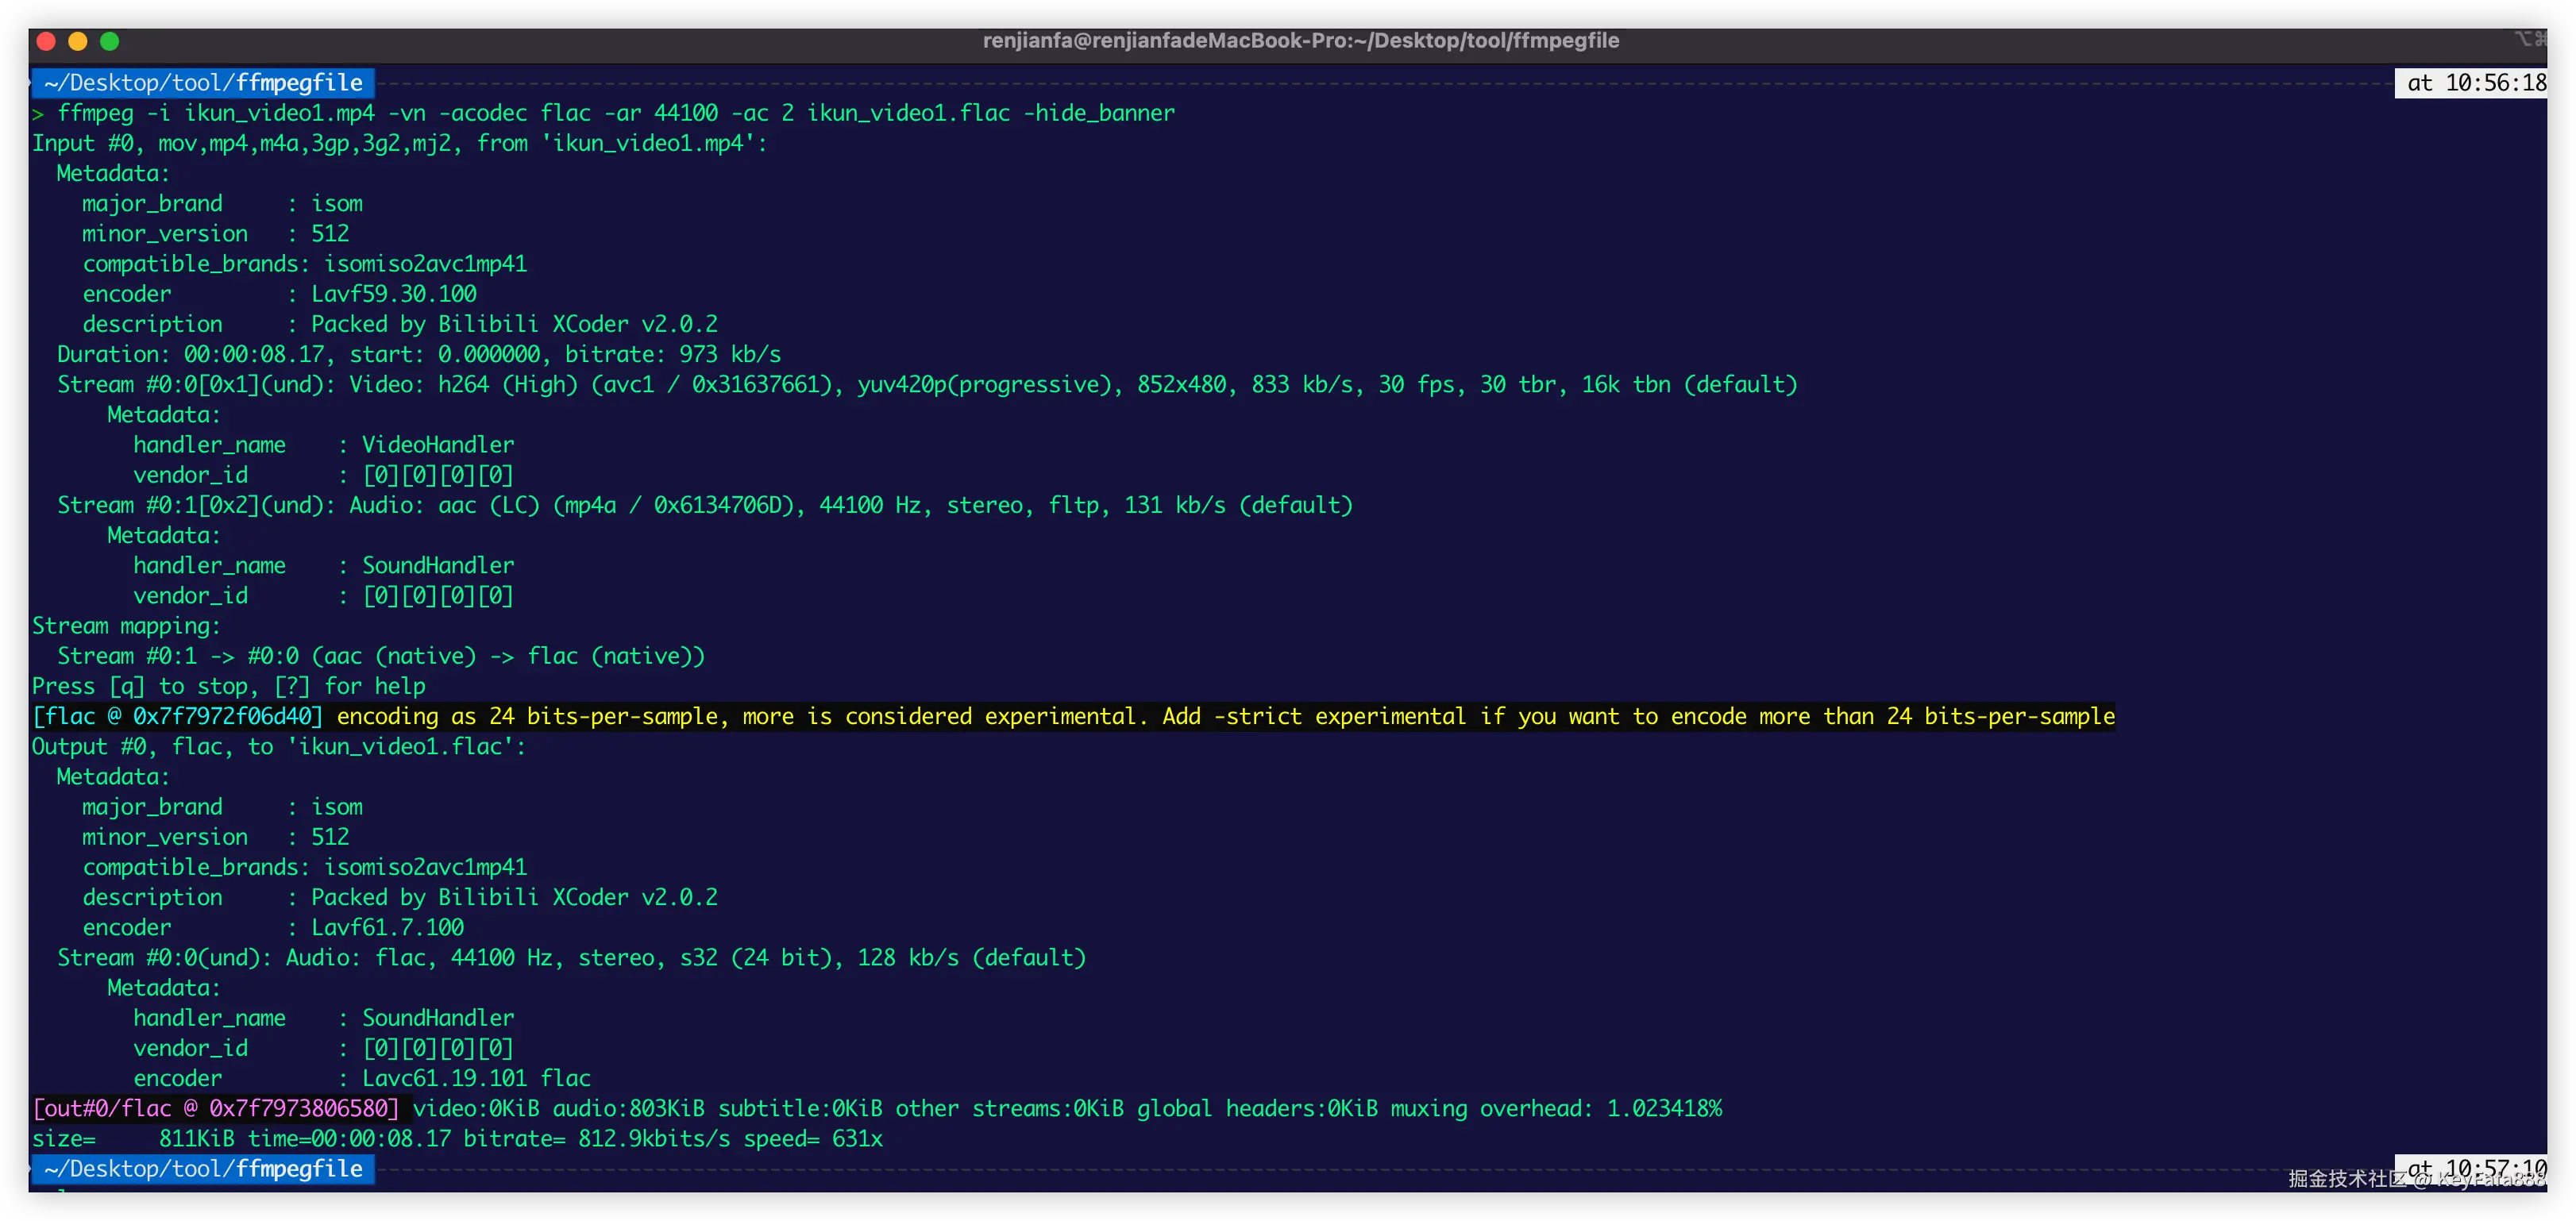Image resolution: width=2576 pixels, height=1221 pixels.
Task: Click the 'Press [q] to stop' help line
Action: pyautogui.click(x=228, y=686)
